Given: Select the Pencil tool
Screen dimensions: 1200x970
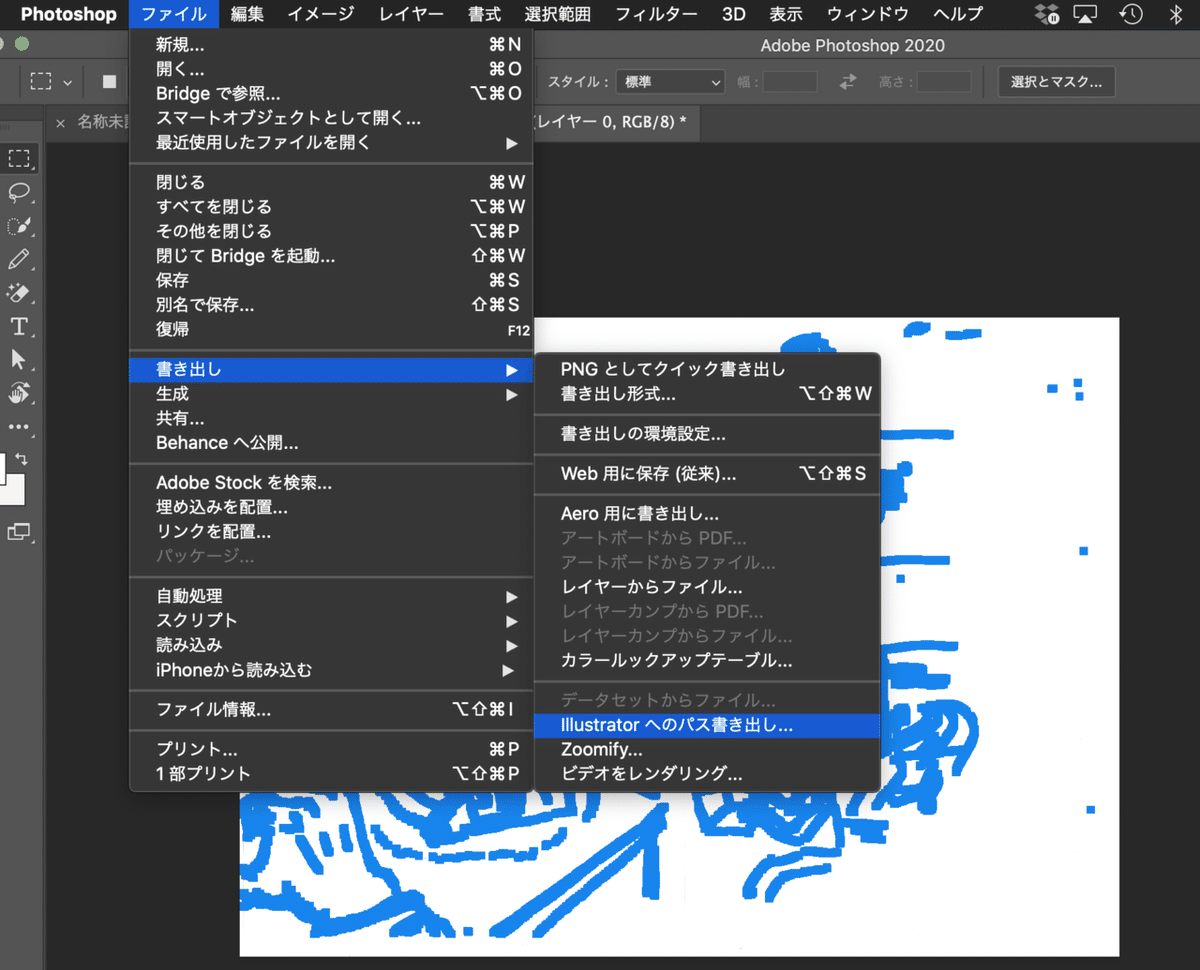Looking at the screenshot, I should point(21,258).
